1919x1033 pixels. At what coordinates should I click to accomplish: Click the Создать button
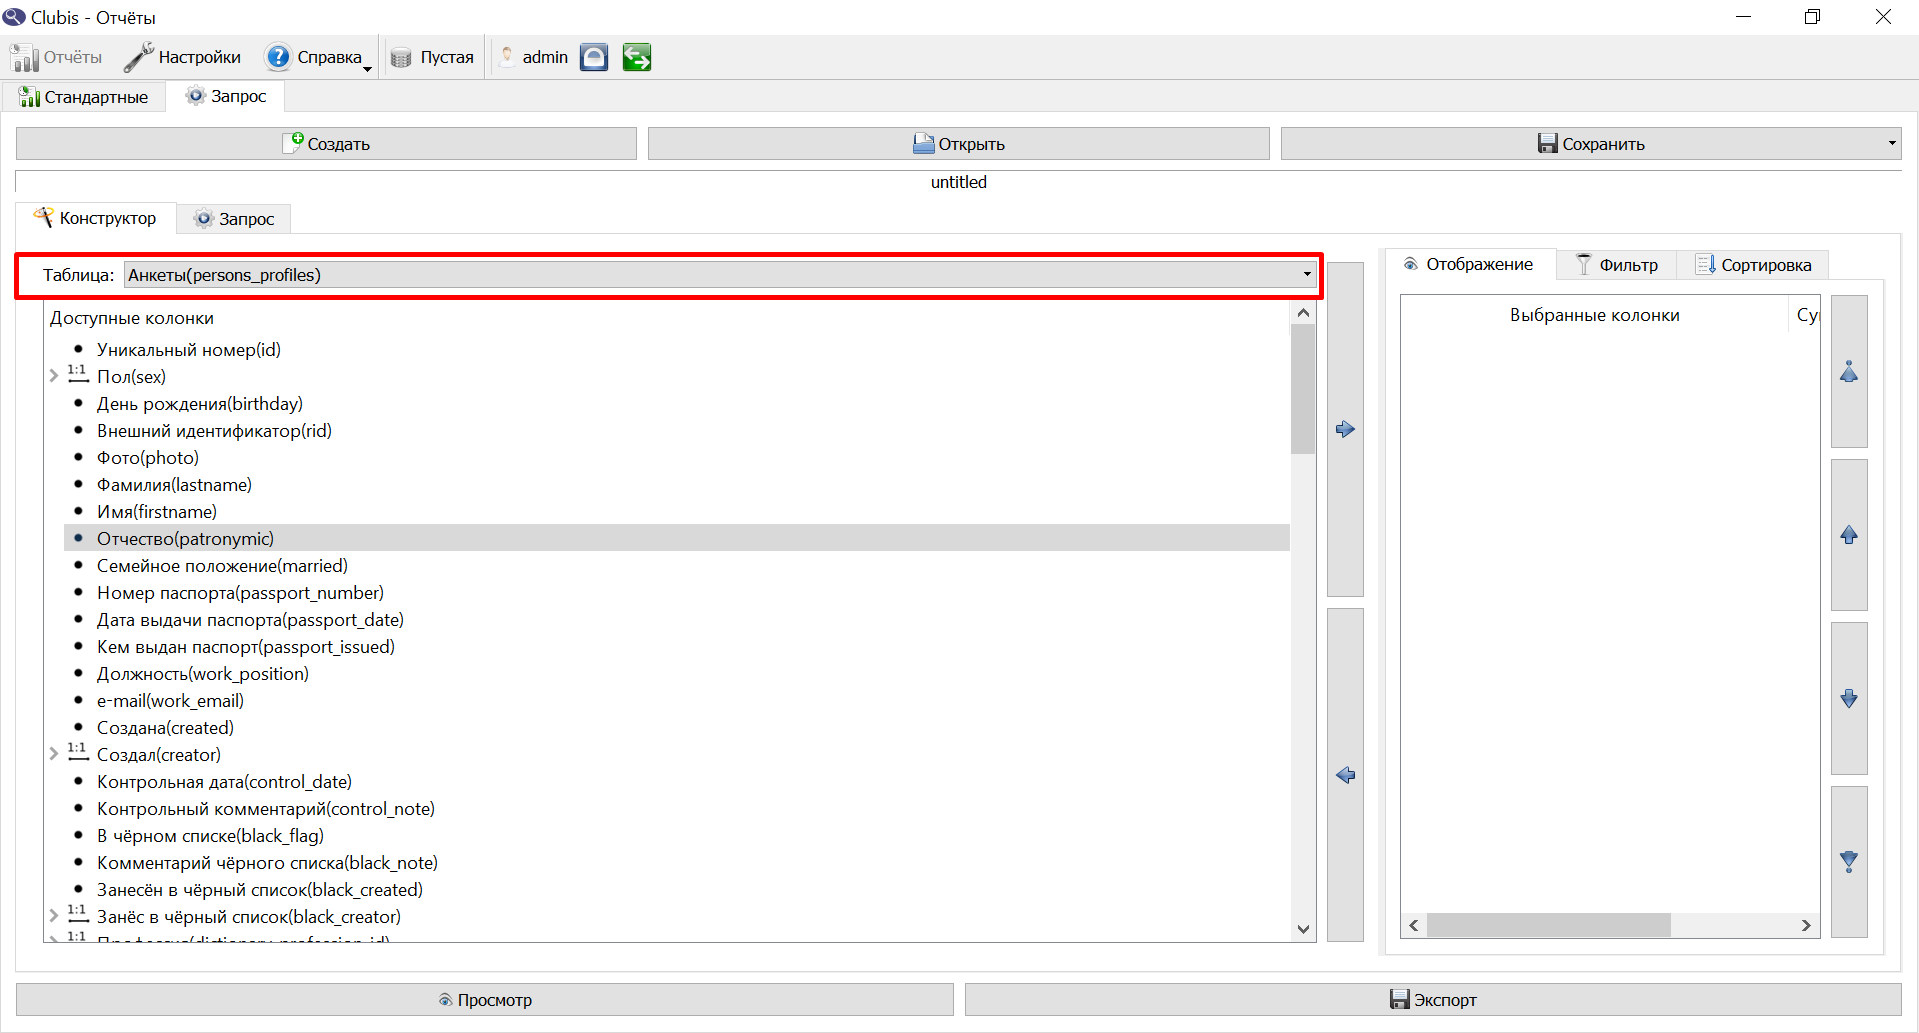[x=326, y=143]
